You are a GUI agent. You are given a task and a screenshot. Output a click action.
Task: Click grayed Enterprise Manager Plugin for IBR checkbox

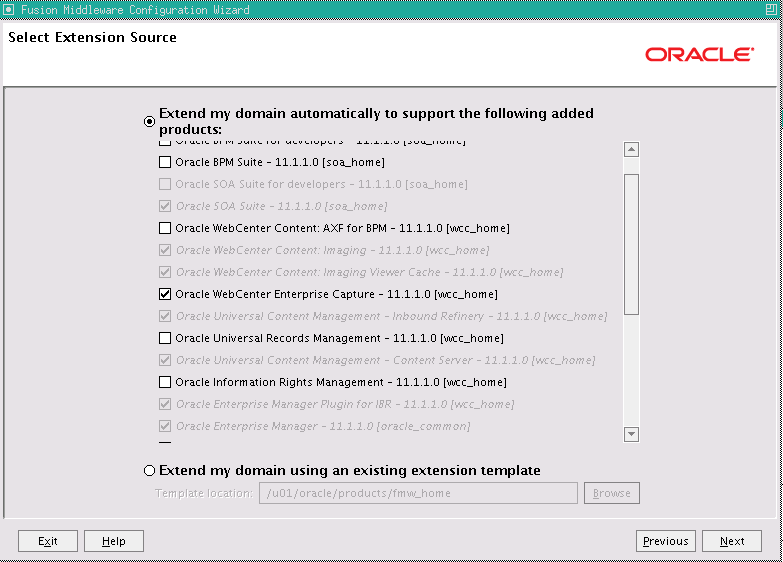pyautogui.click(x=165, y=404)
